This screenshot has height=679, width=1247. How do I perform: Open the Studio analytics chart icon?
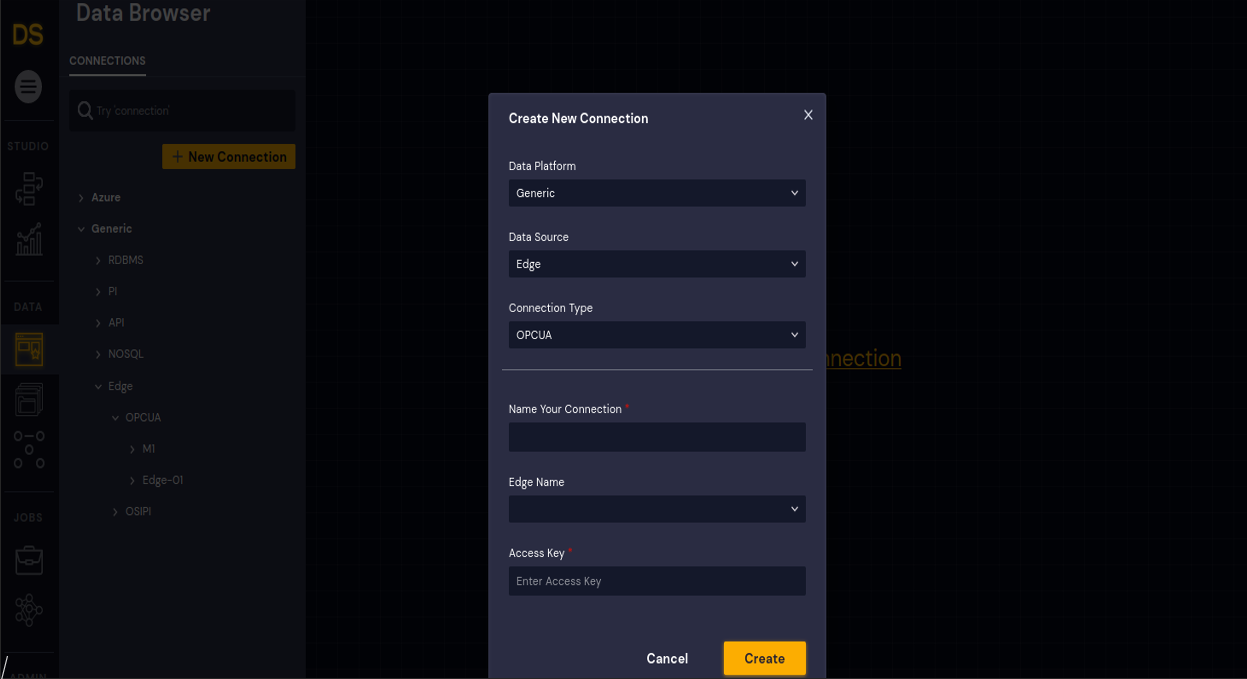click(x=29, y=239)
